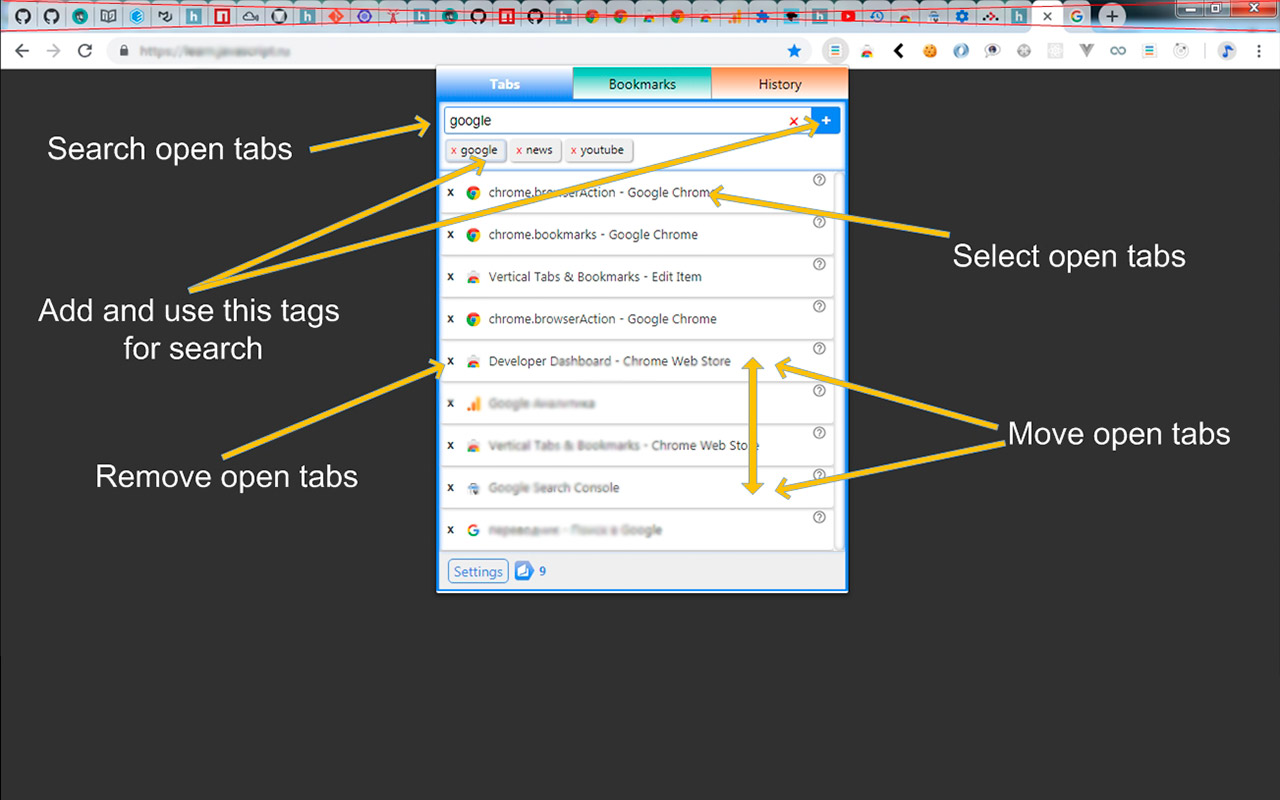The height and width of the screenshot is (800, 1280).
Task: Clear the search field with red x
Action: coord(794,121)
